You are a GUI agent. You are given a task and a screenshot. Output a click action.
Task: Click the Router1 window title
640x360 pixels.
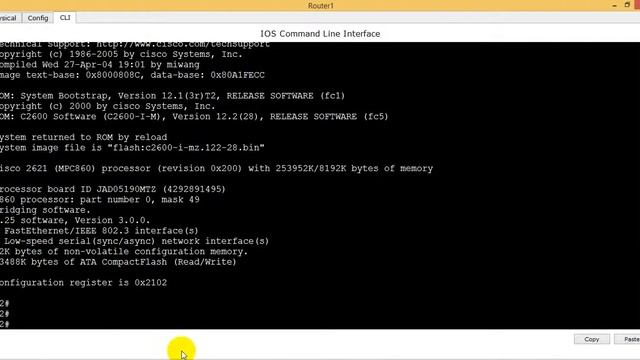tap(320, 6)
